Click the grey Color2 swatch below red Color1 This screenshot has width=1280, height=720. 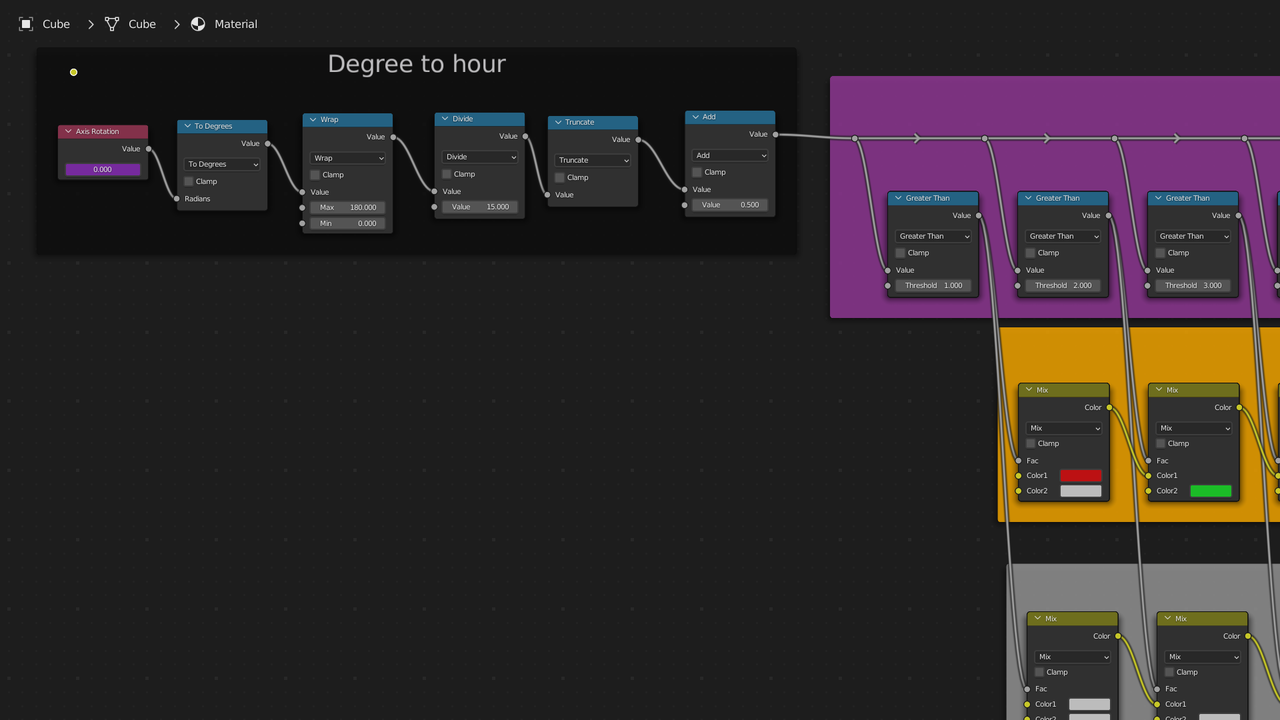[x=1081, y=491]
